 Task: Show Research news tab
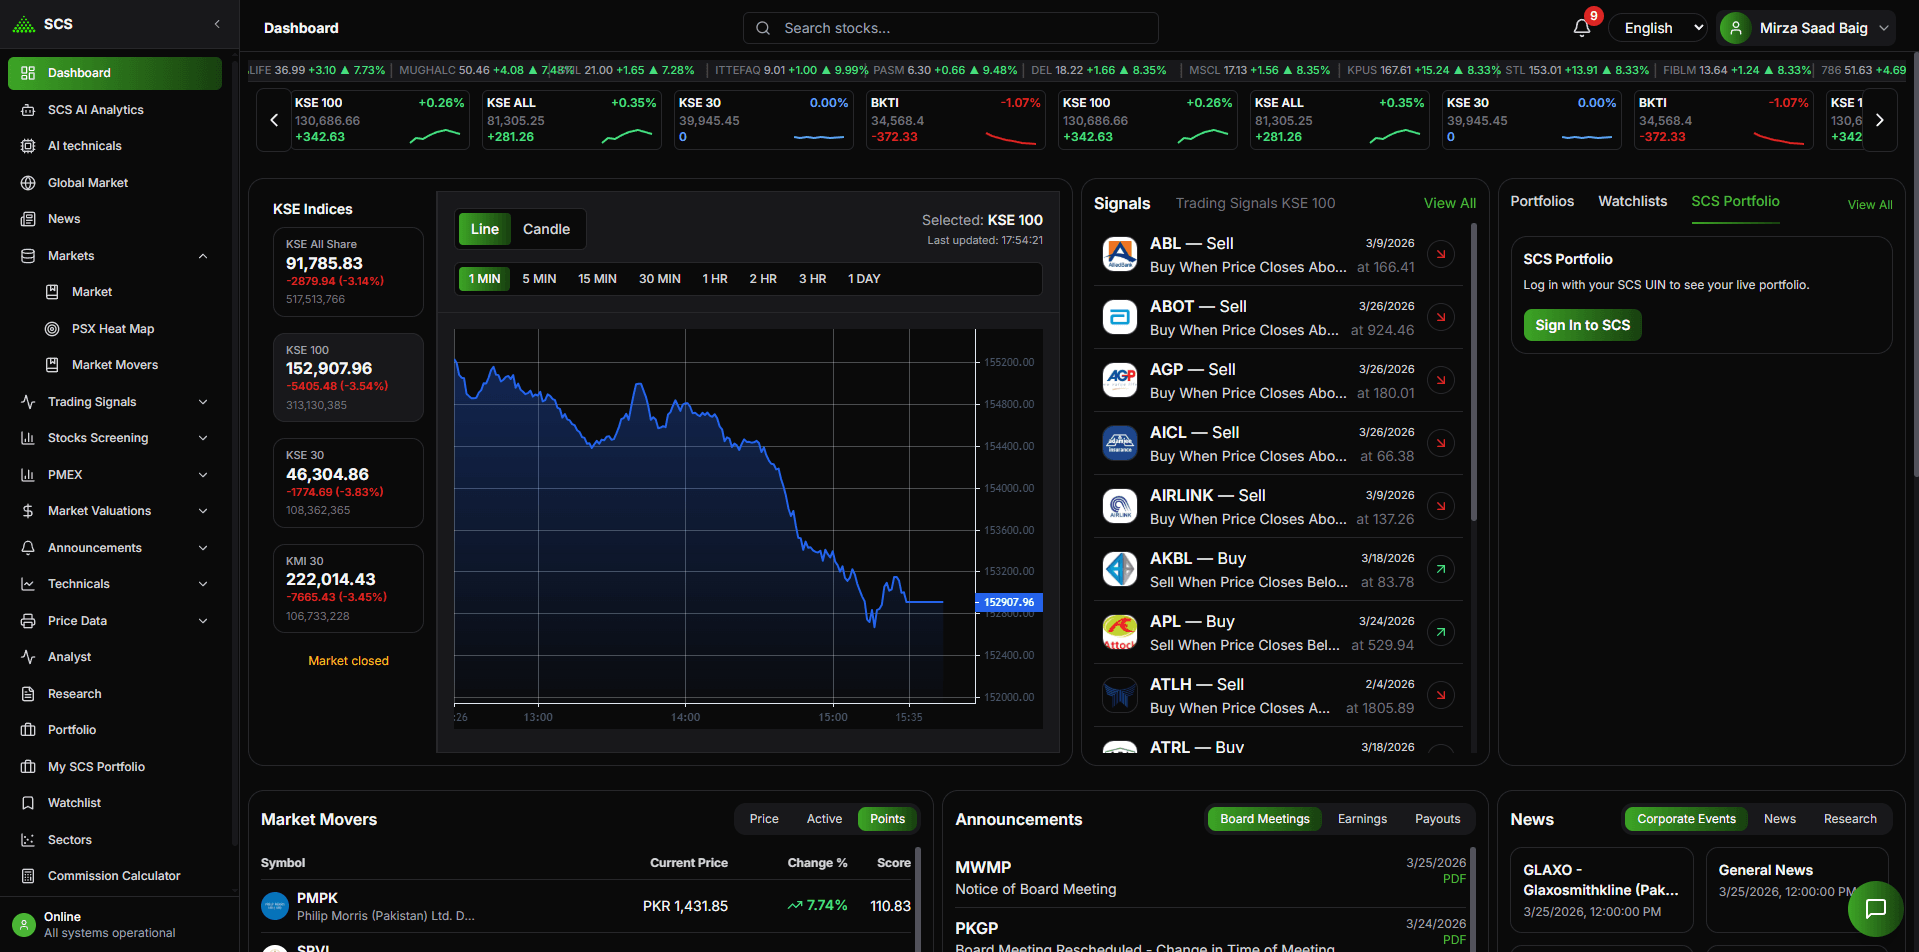1850,819
